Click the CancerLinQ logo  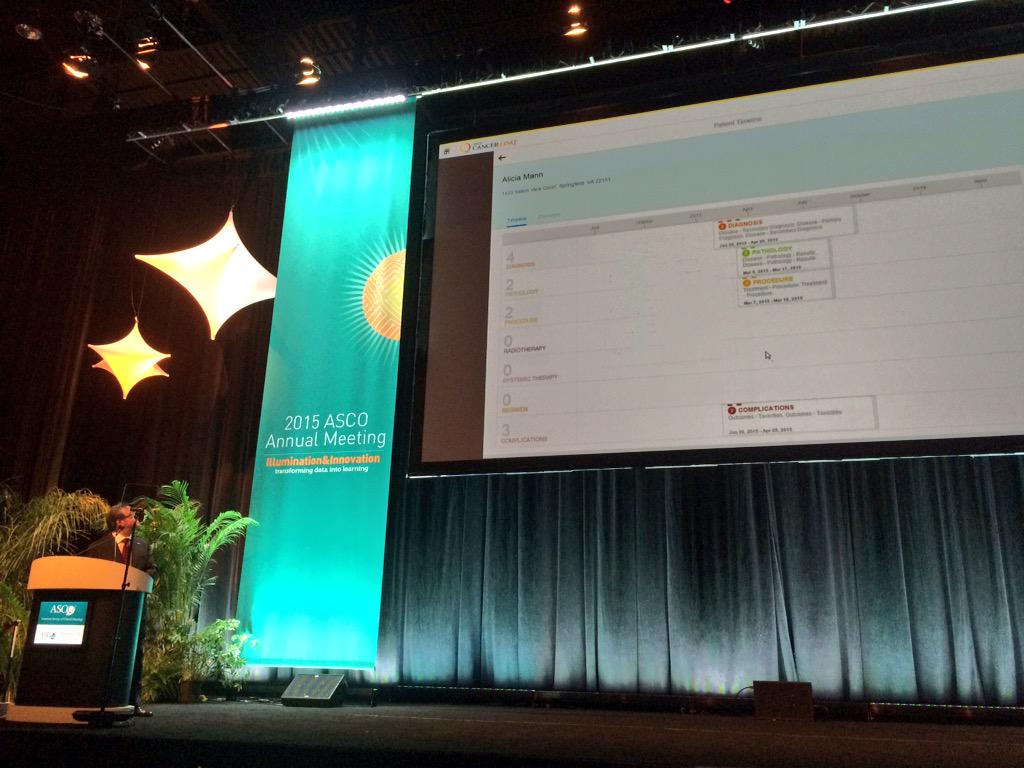[488, 146]
